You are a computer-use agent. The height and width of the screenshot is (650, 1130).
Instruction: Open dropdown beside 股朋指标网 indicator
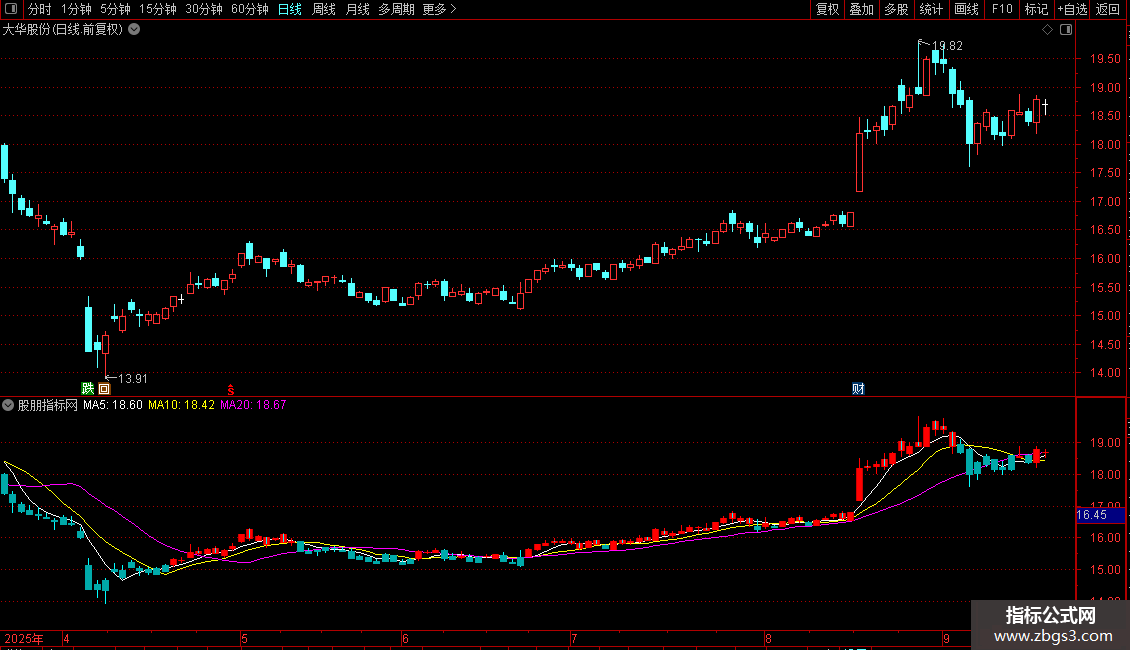[x=8, y=405]
